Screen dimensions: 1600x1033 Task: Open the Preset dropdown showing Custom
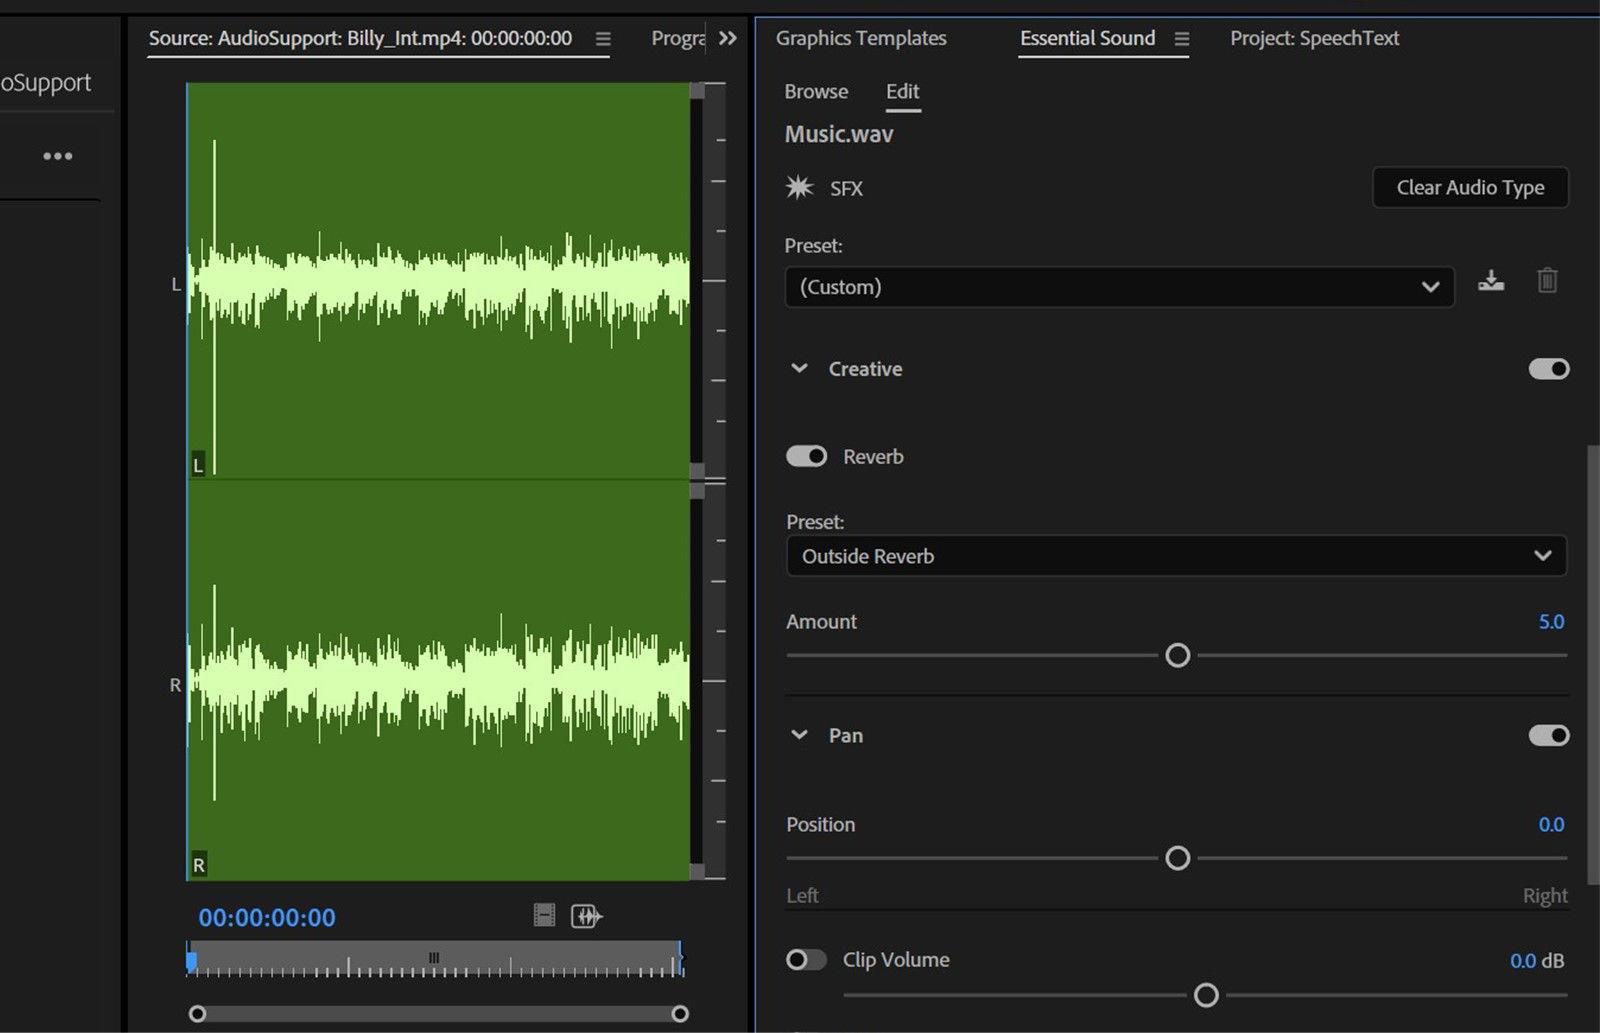tap(1118, 287)
